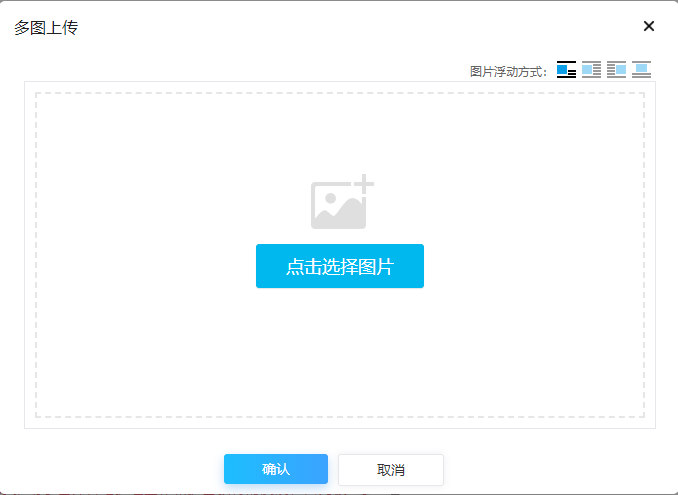Screen dimensions: 678x495
Task: Cancel the dialog with 取消 button
Action: tap(391, 469)
